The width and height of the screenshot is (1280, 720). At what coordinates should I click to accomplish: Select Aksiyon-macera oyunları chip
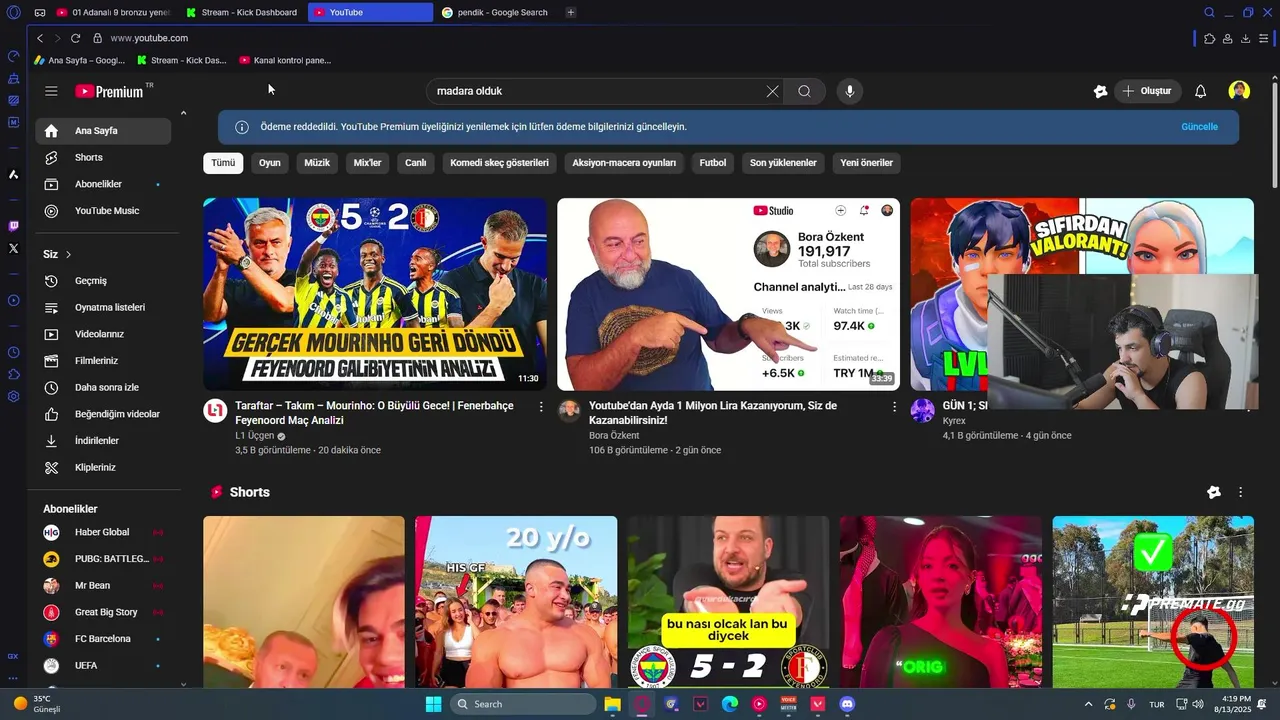pyautogui.click(x=624, y=163)
